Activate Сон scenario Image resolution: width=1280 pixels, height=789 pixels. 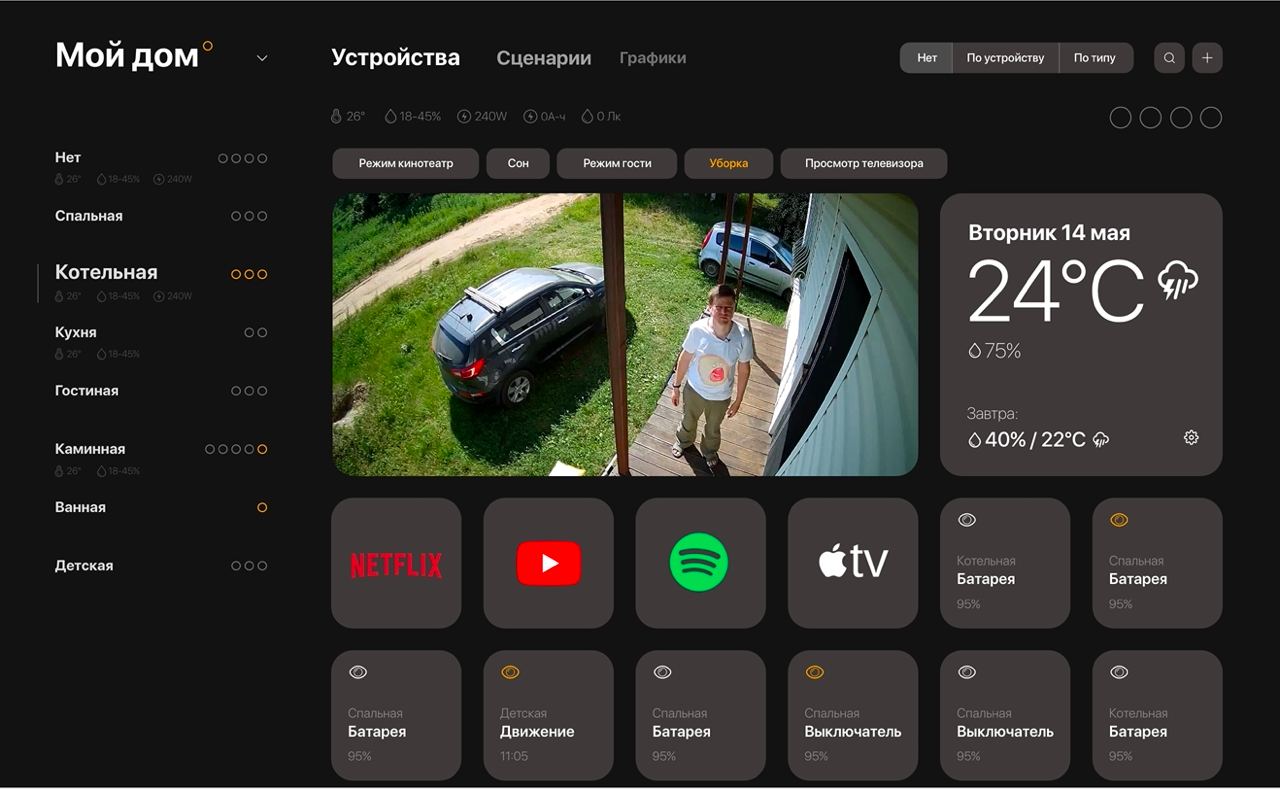(518, 163)
